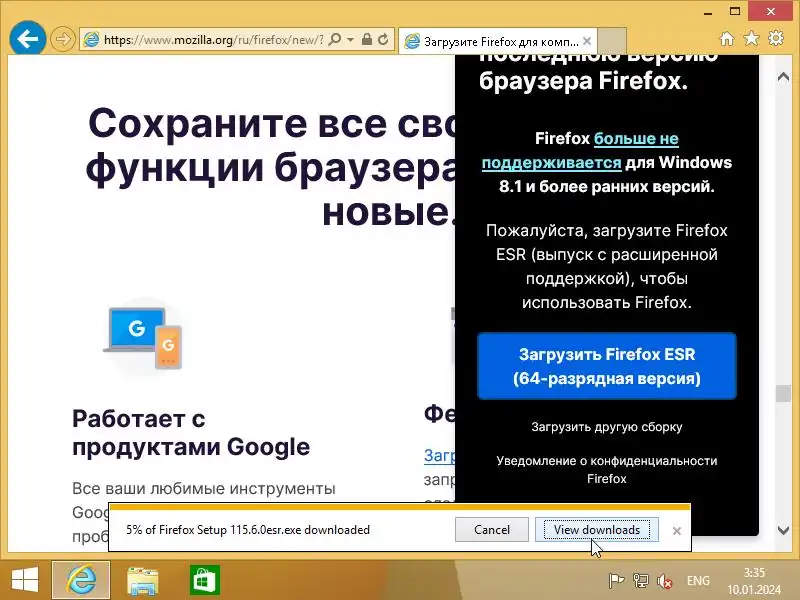
Task: Cancel the Firefox Setup download
Action: [x=492, y=530]
